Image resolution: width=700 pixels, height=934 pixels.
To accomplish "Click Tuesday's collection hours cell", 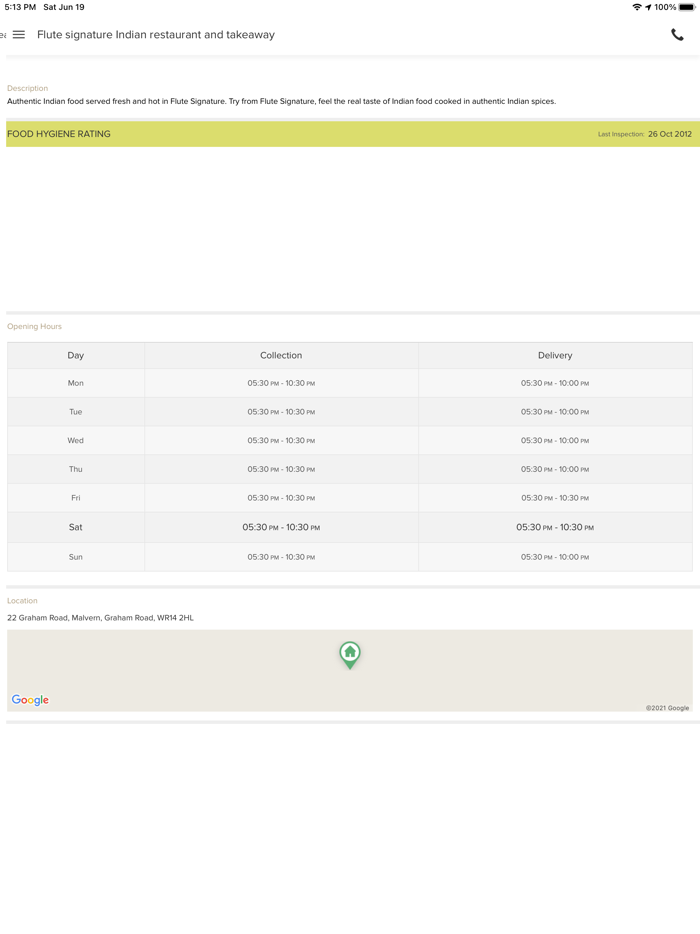I will [x=281, y=412].
